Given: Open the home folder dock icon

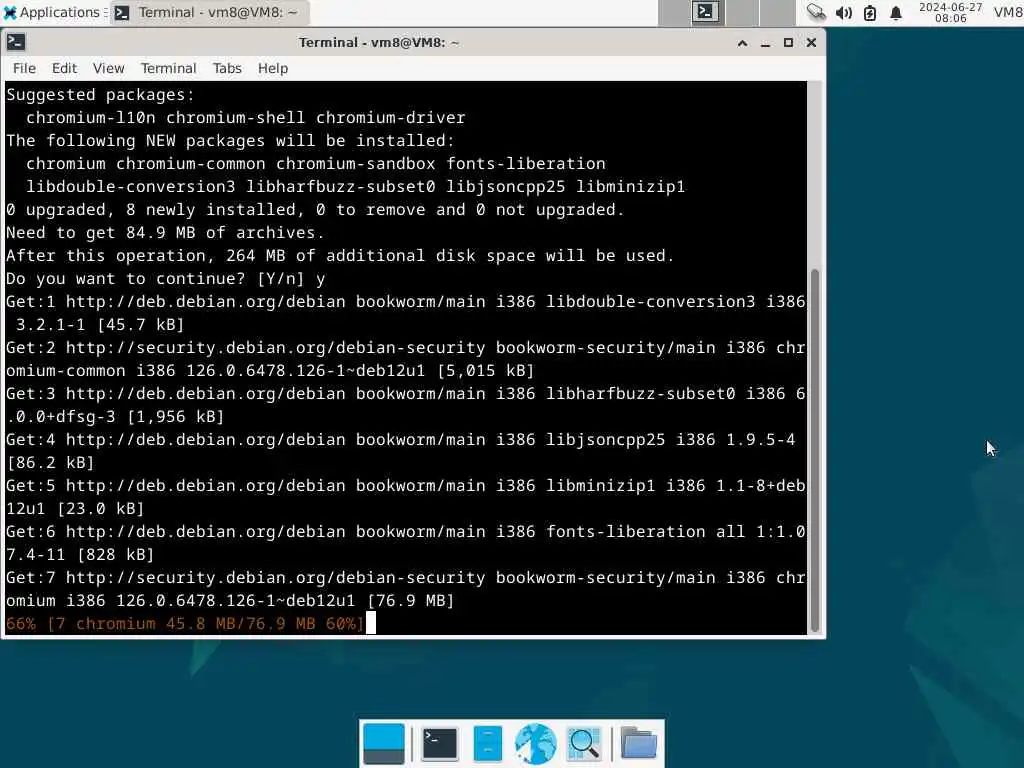Looking at the screenshot, I should 639,744.
